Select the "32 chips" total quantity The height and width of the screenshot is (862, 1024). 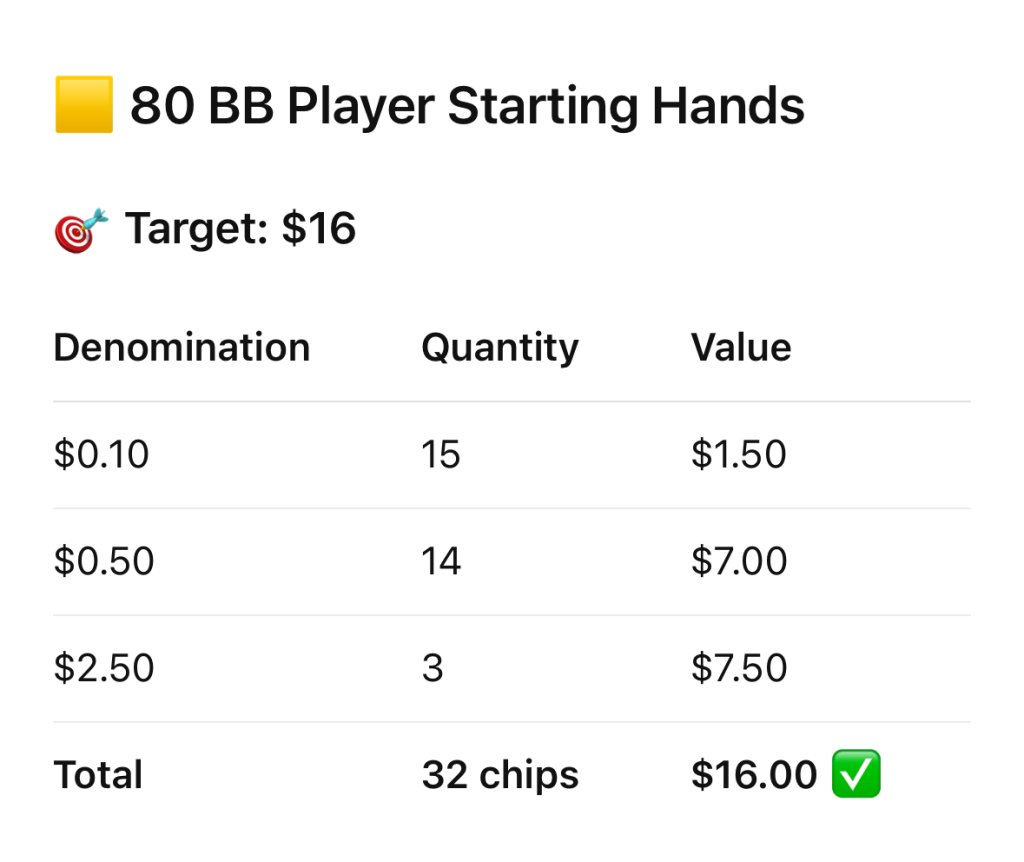(500, 776)
